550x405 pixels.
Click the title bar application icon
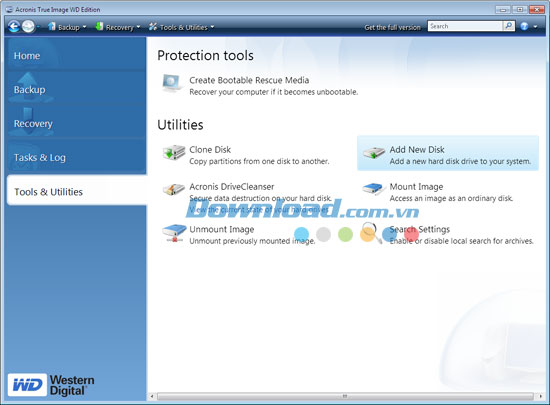tap(9, 9)
